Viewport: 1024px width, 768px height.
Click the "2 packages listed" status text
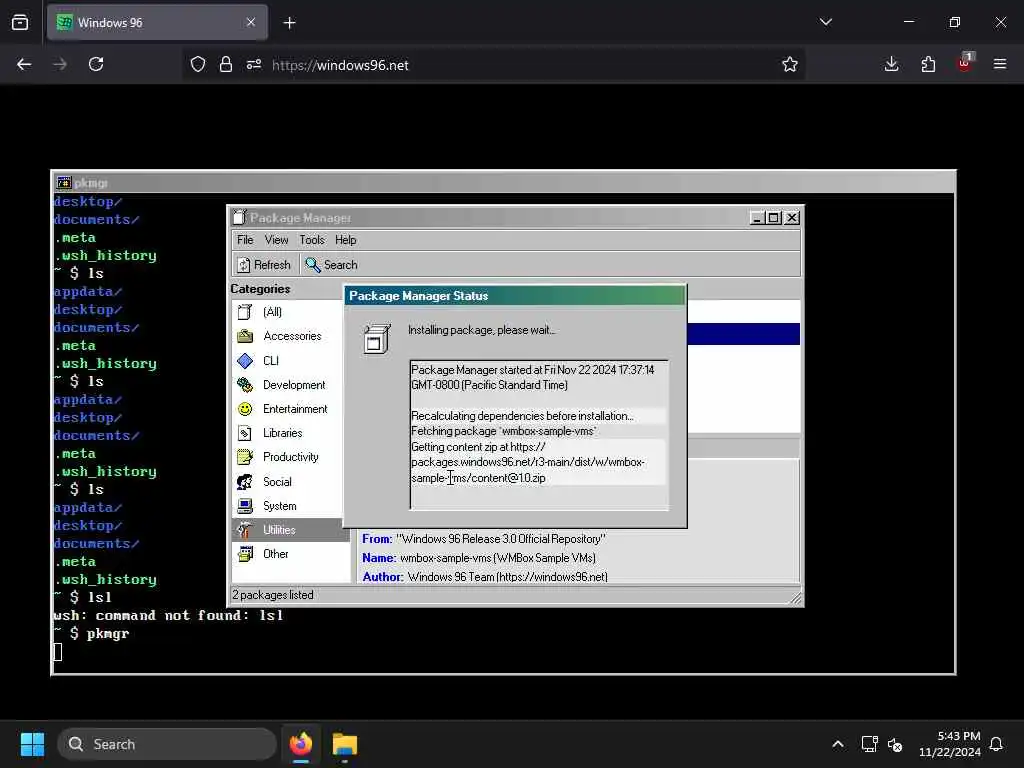pos(273,595)
